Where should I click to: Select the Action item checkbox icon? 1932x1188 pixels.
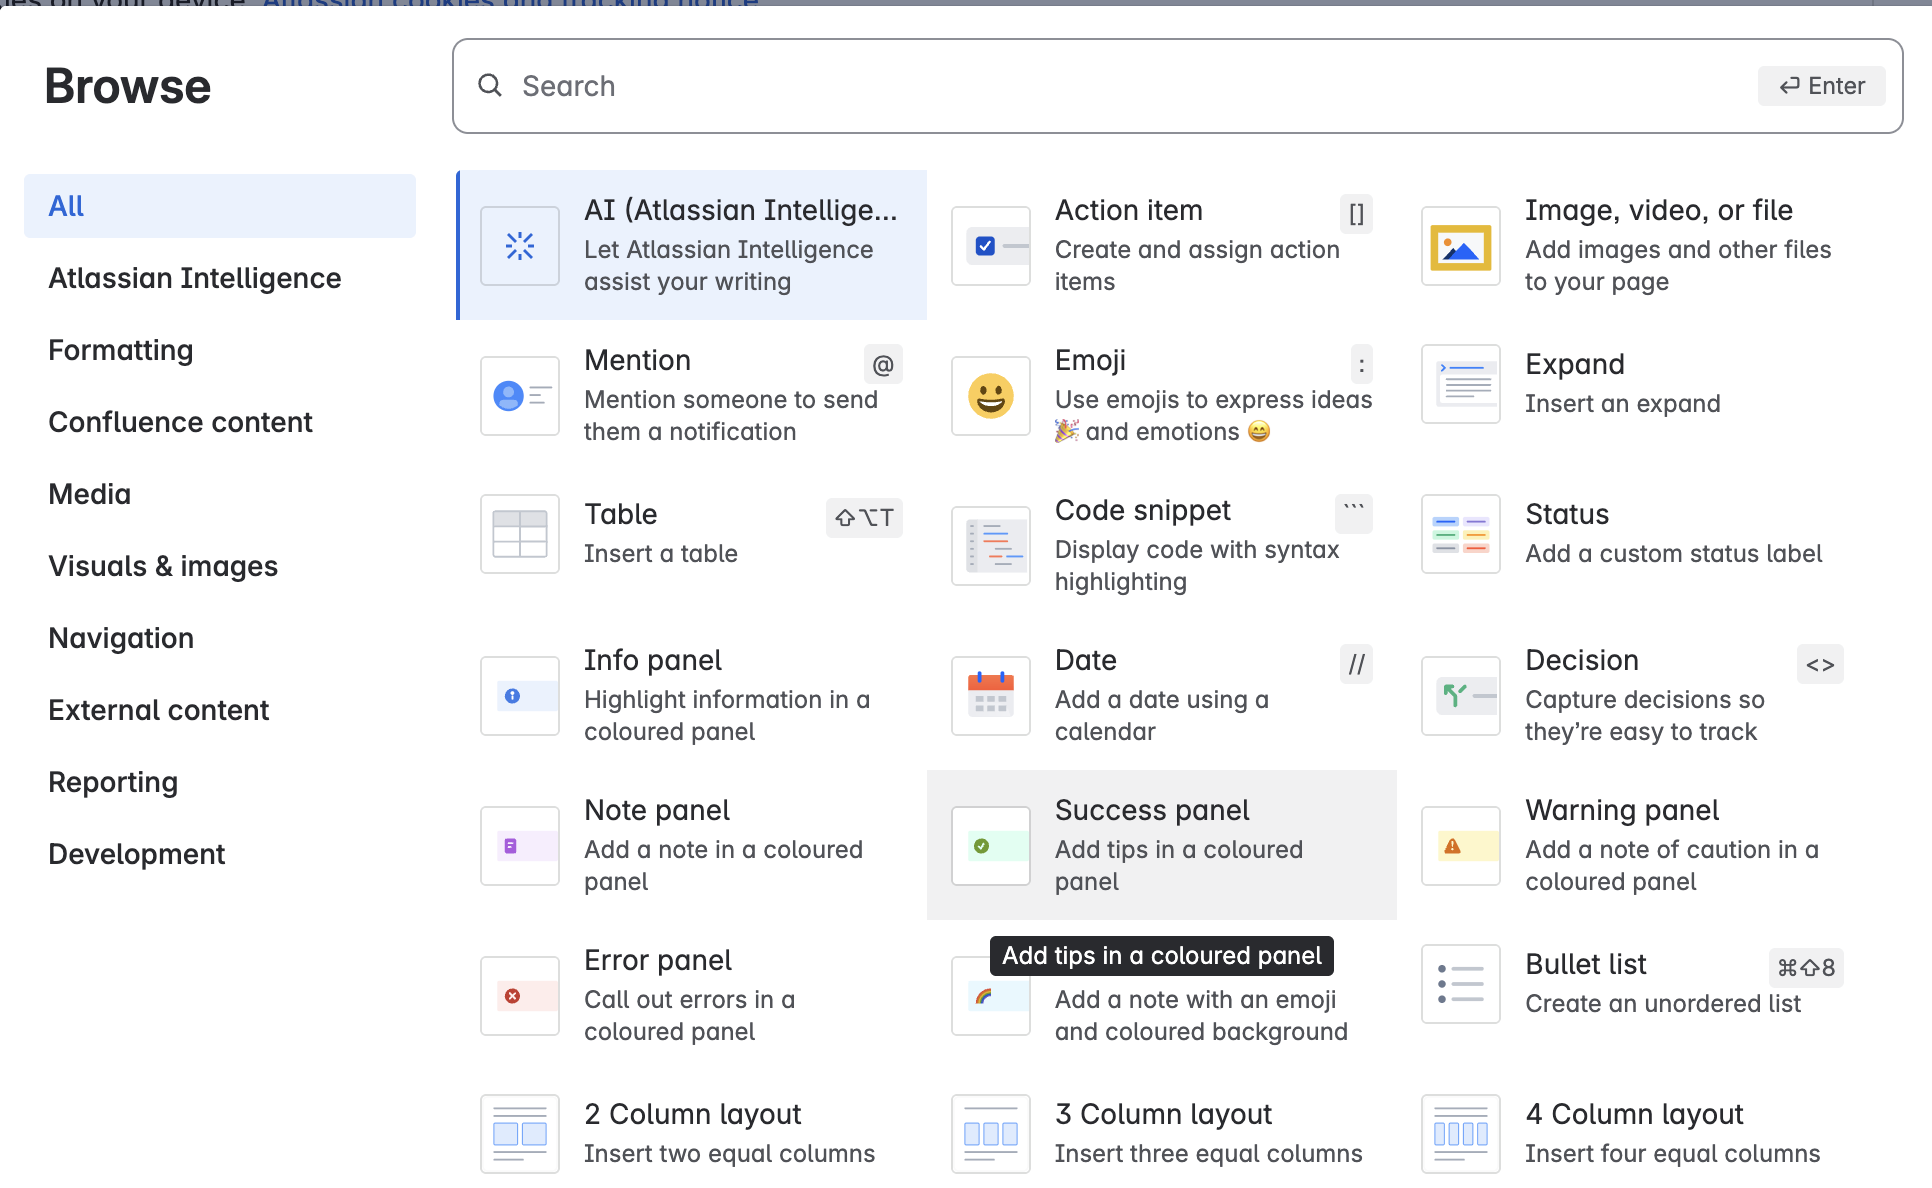[991, 246]
